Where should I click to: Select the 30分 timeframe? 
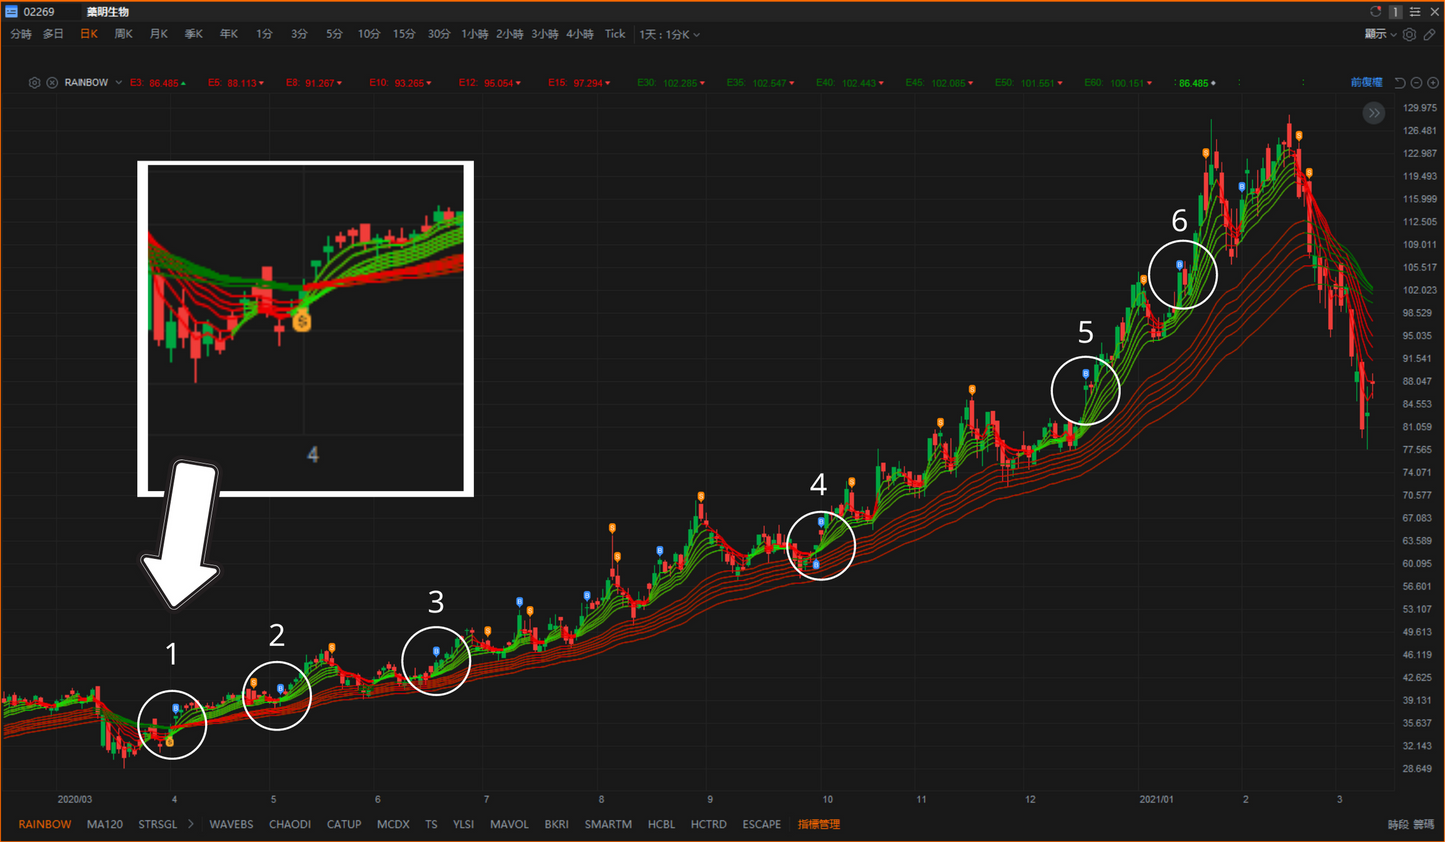pos(439,34)
